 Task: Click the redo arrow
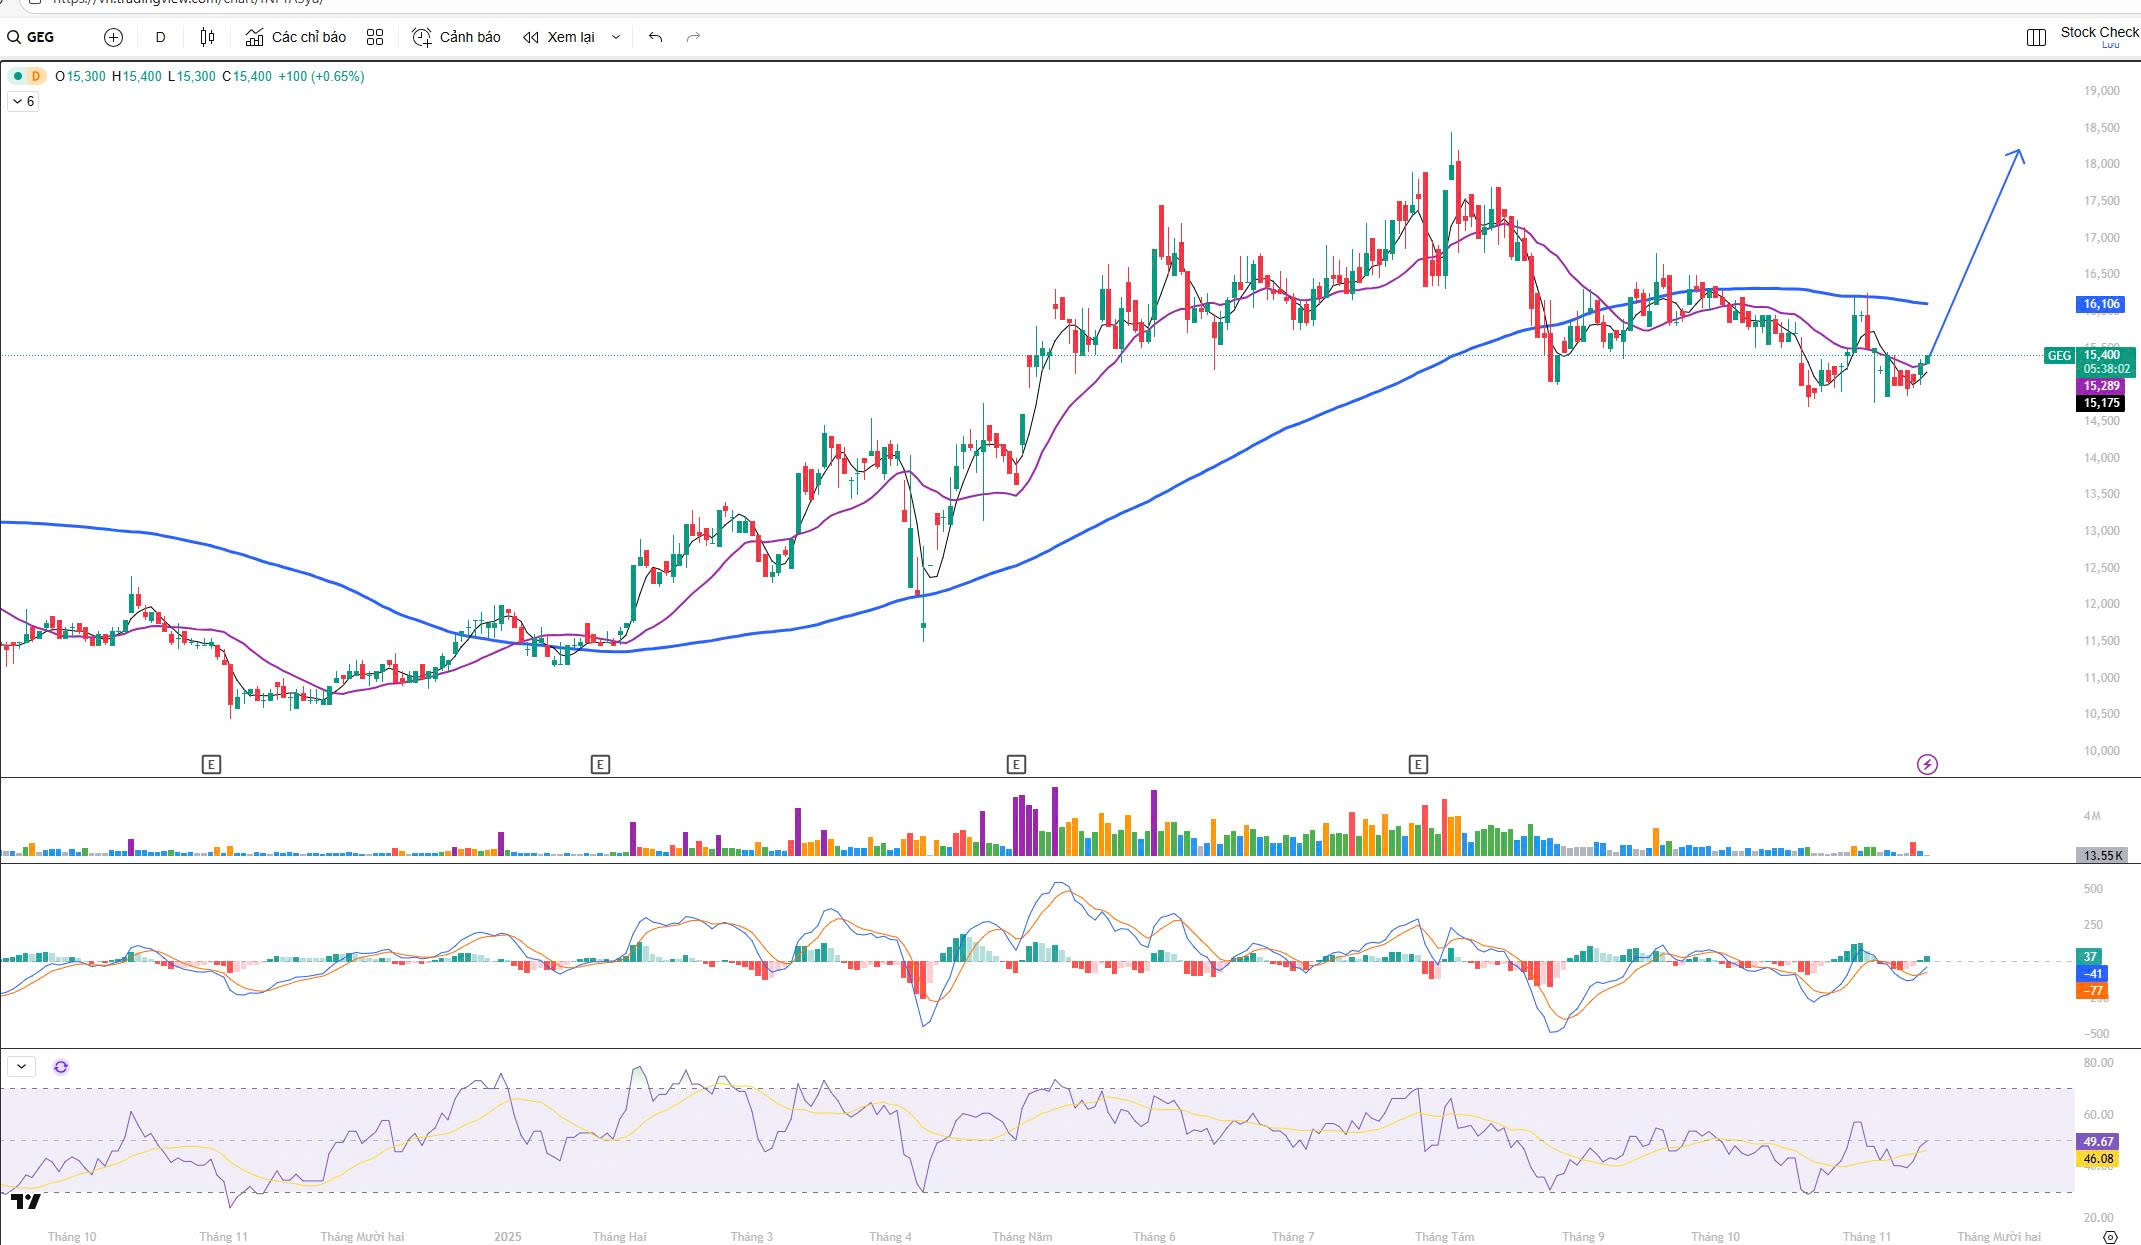pyautogui.click(x=693, y=37)
